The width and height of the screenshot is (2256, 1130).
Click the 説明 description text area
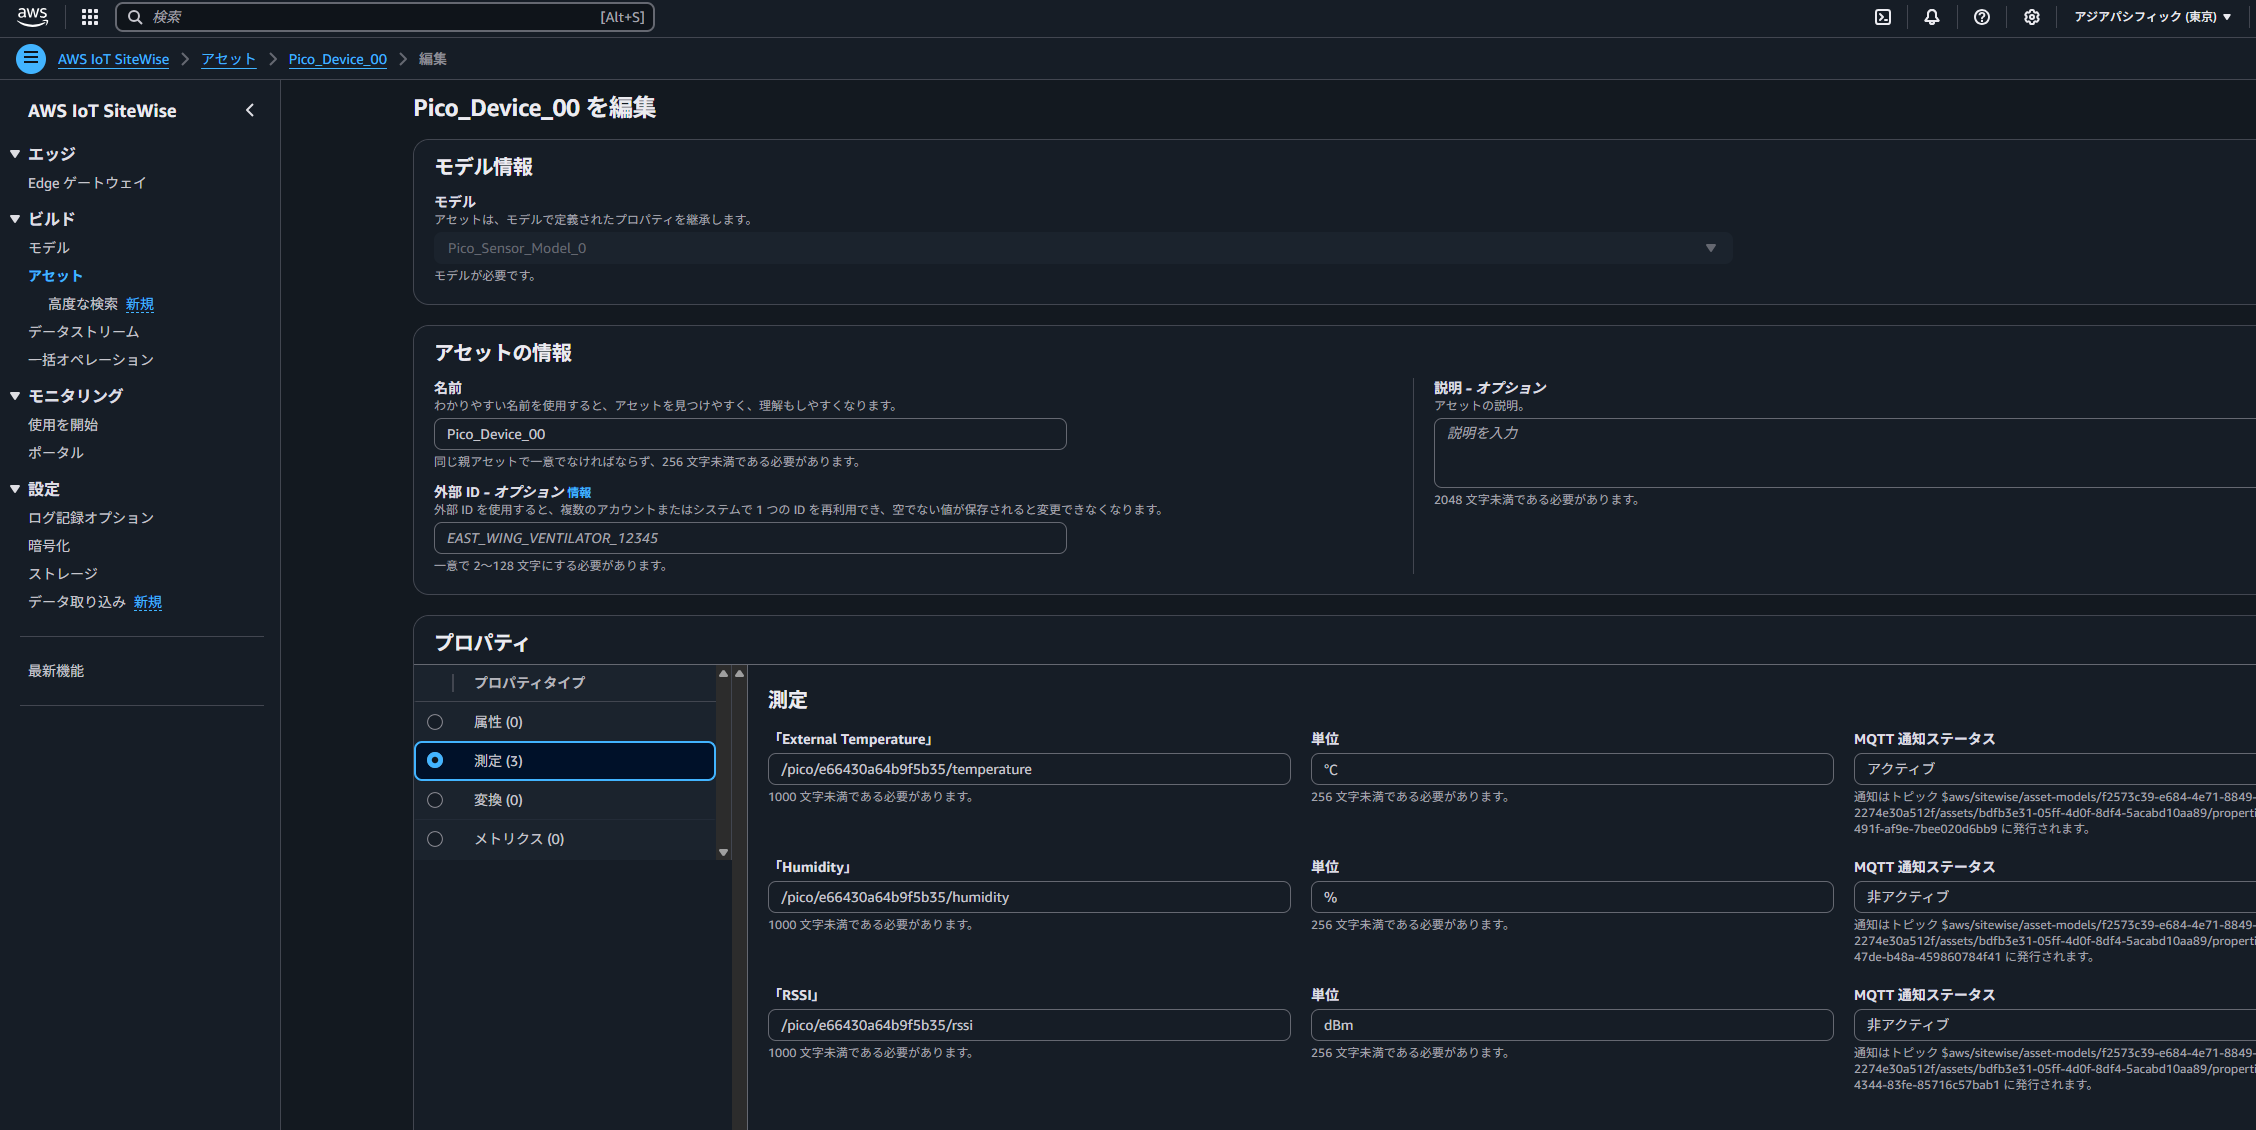(1845, 453)
